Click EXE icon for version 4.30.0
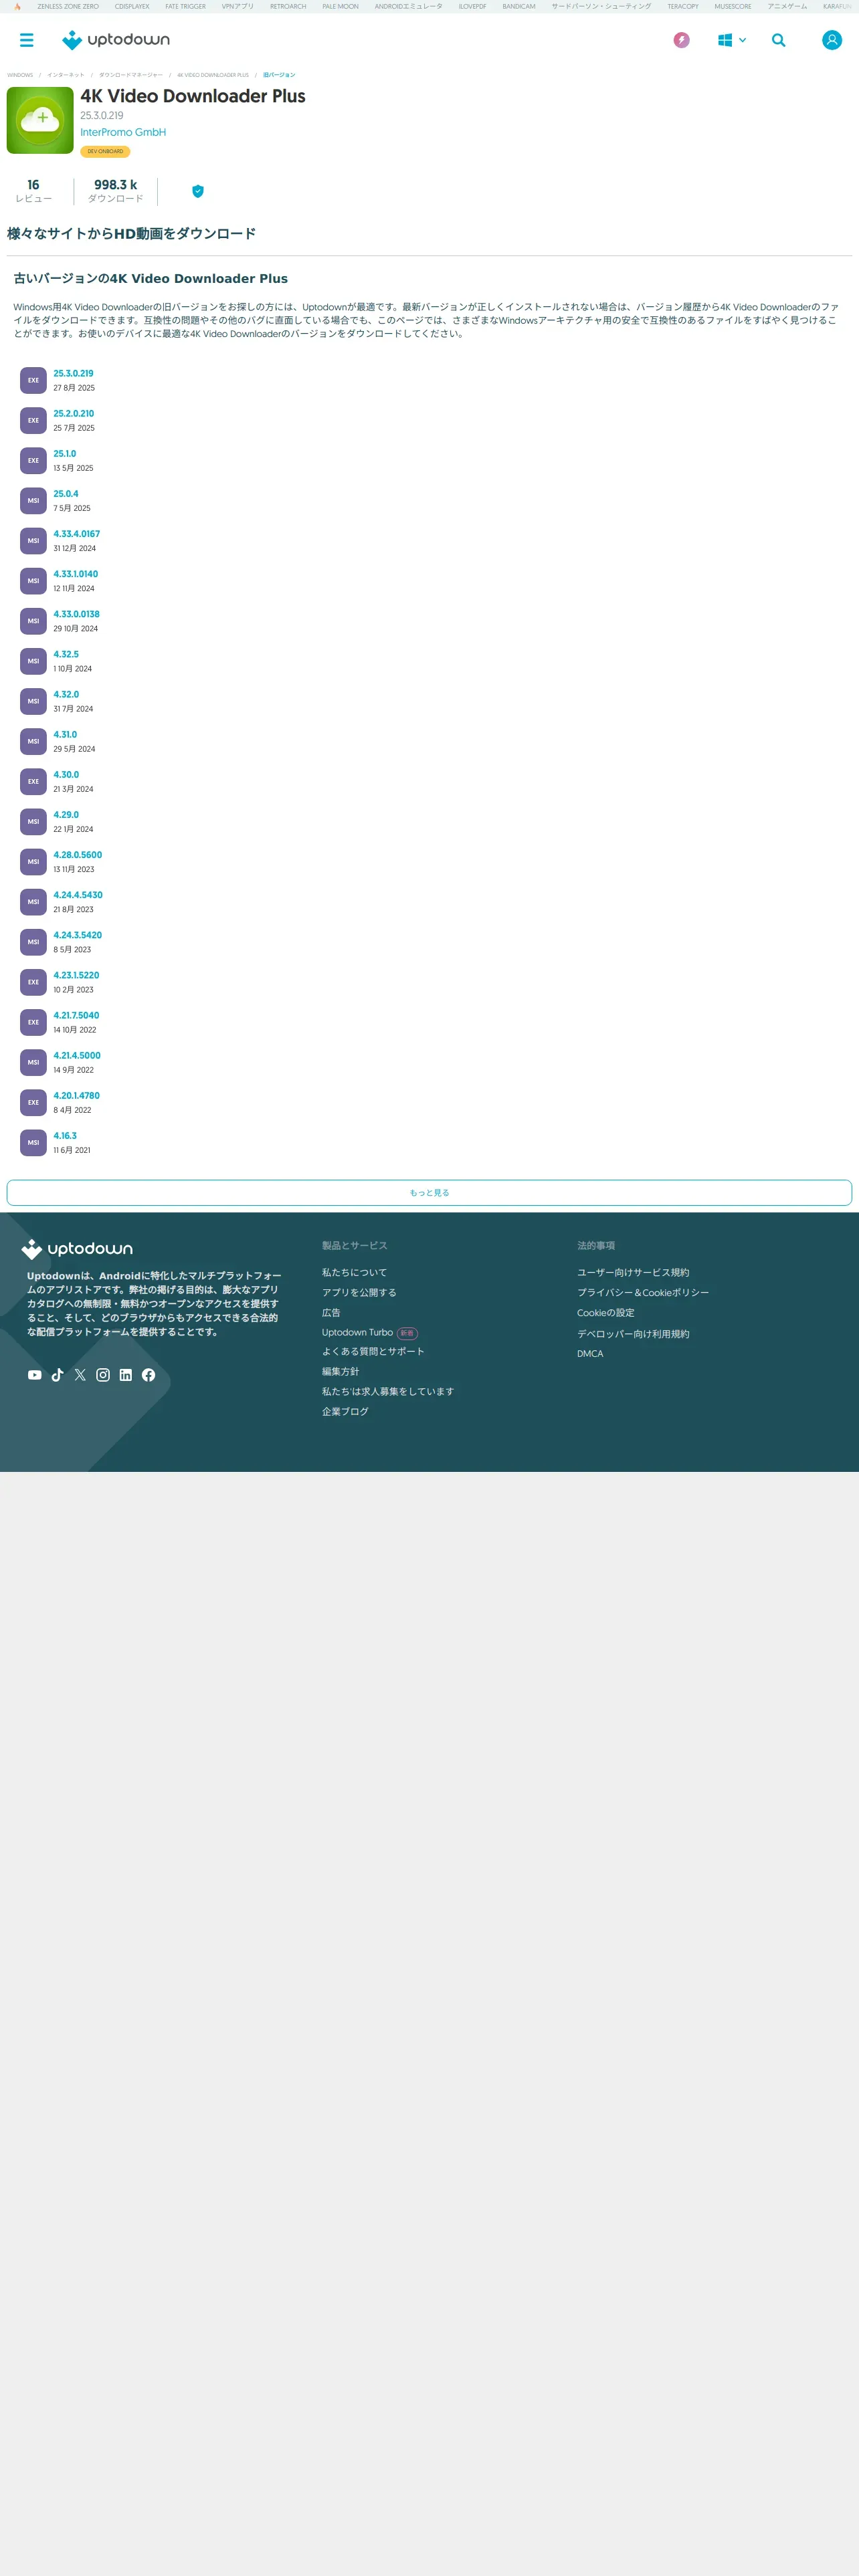The width and height of the screenshot is (859, 2576). point(33,781)
